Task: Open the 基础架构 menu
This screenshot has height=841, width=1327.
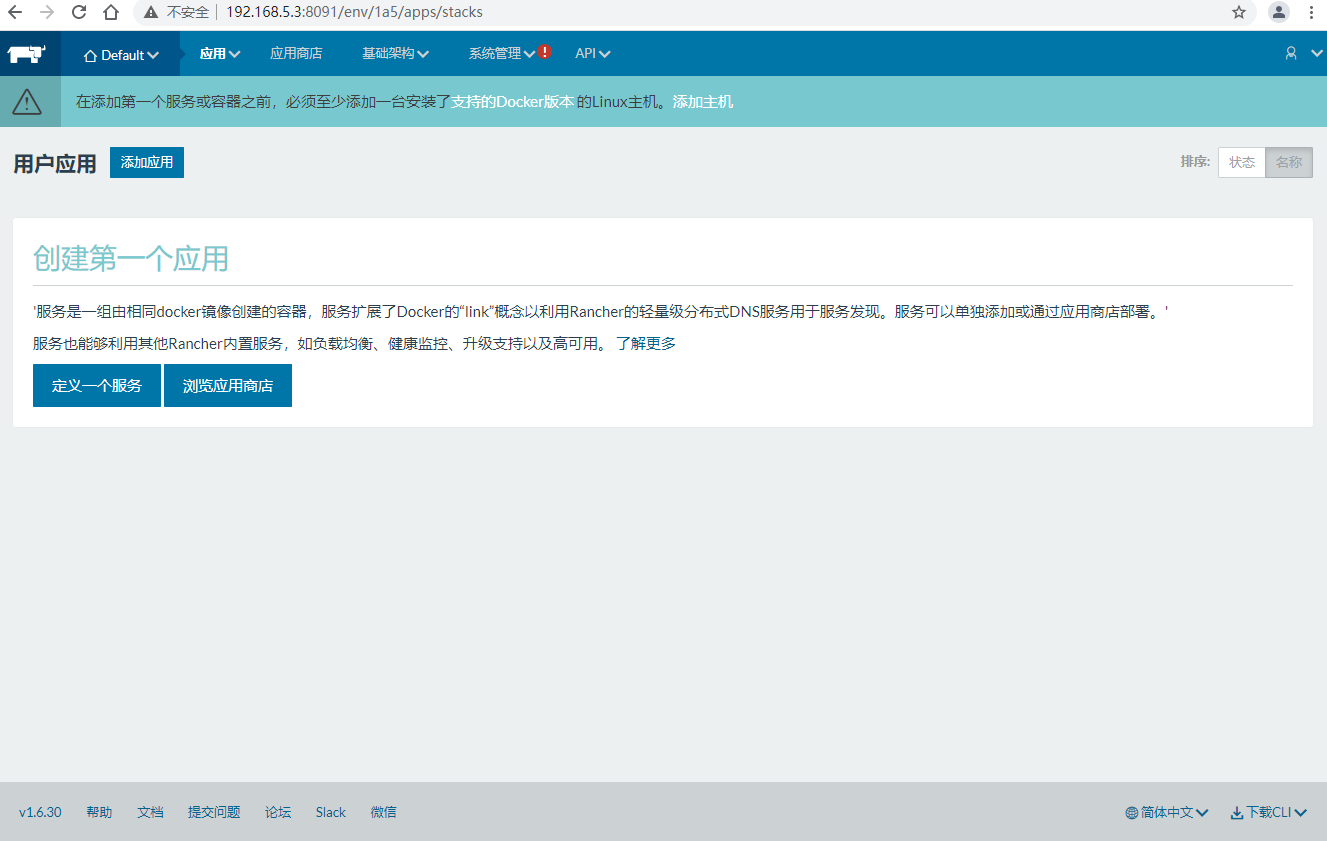Action: [395, 54]
